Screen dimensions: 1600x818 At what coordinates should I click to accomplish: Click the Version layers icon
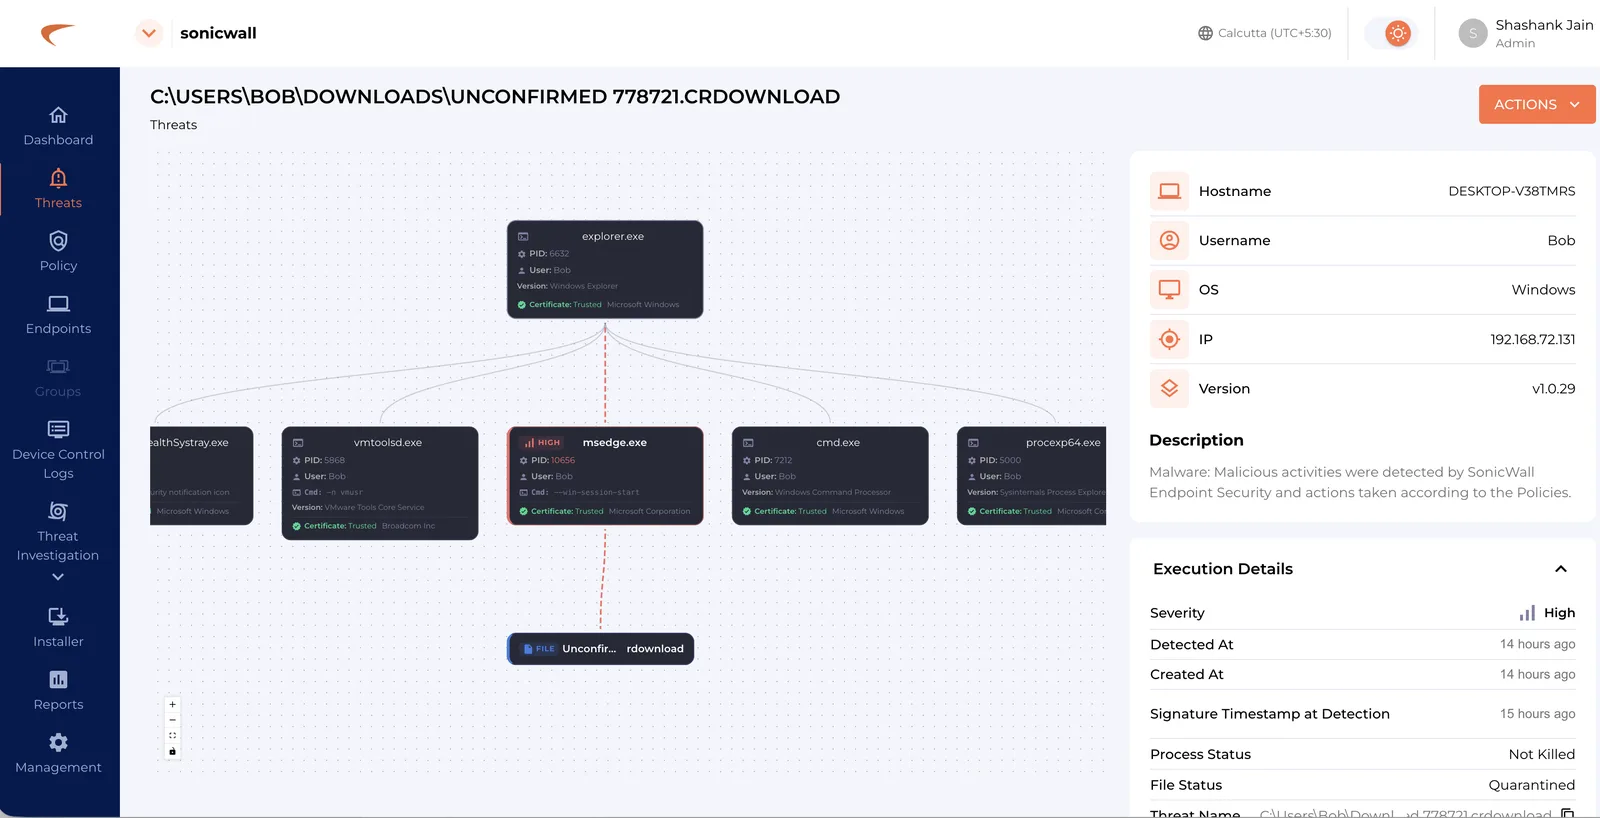[x=1169, y=388]
